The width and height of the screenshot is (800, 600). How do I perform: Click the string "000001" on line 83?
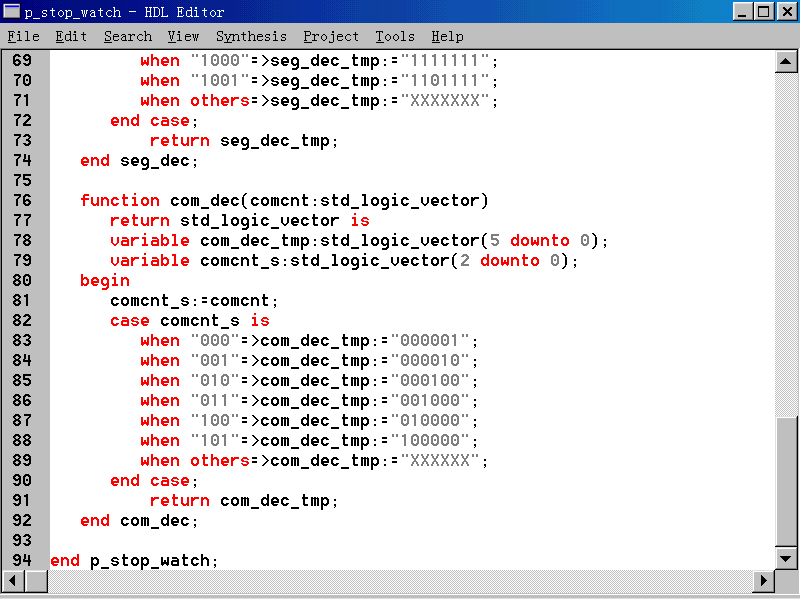click(x=430, y=340)
